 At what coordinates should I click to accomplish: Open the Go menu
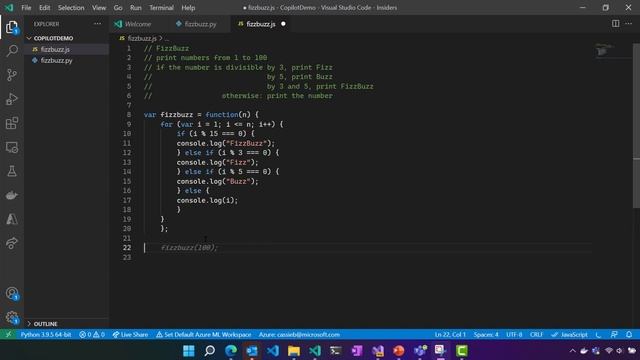tap(118, 7)
